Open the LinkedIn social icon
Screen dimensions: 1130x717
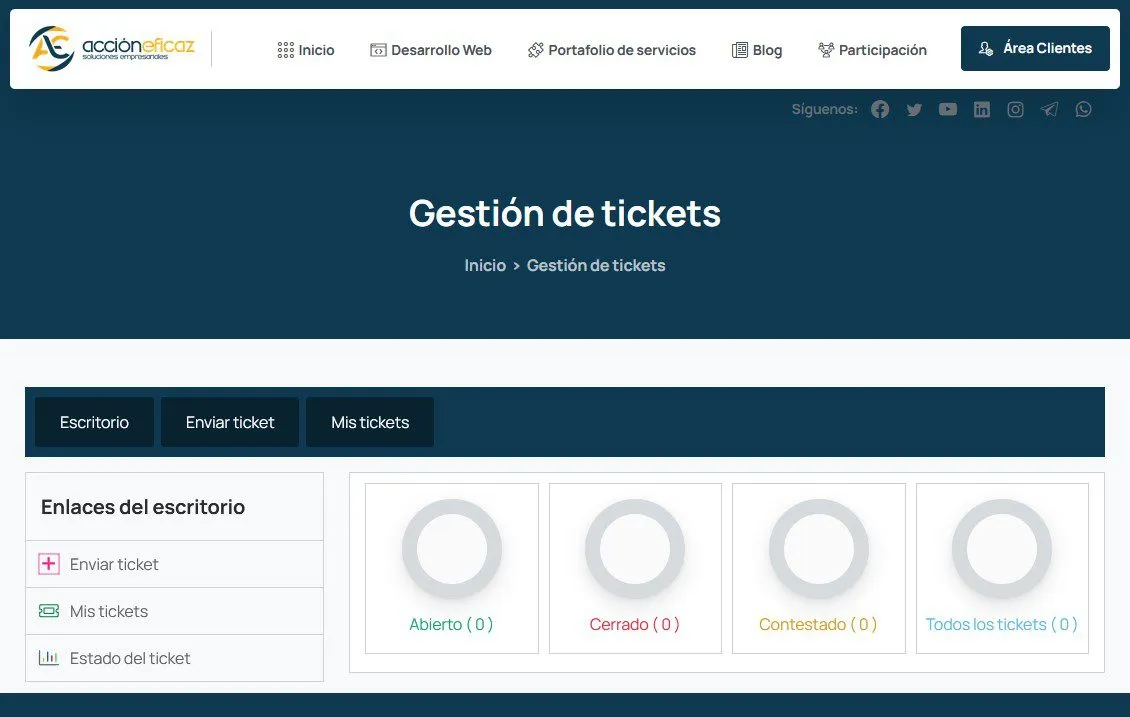(982, 110)
